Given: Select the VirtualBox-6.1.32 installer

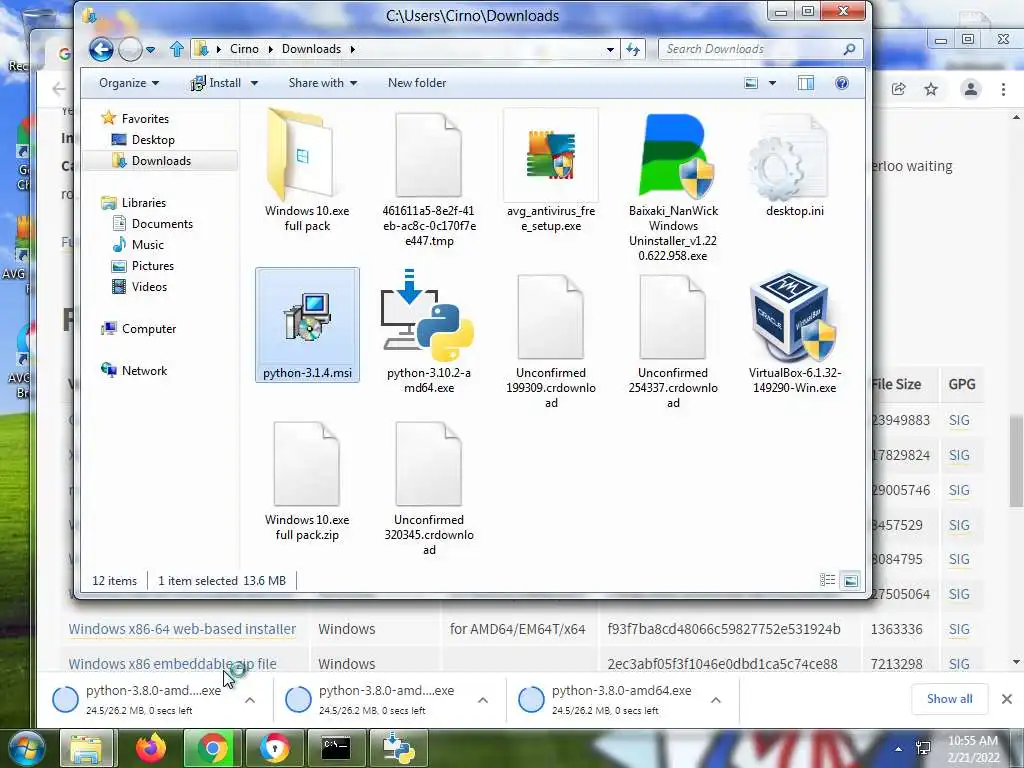Looking at the screenshot, I should 795,332.
